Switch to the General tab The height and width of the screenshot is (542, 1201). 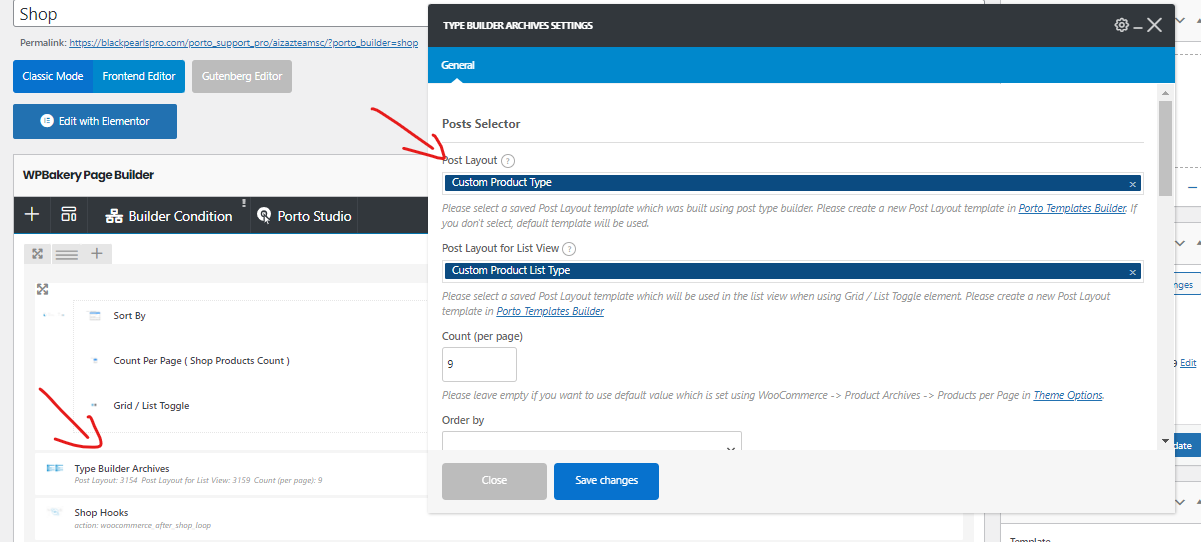pyautogui.click(x=458, y=65)
